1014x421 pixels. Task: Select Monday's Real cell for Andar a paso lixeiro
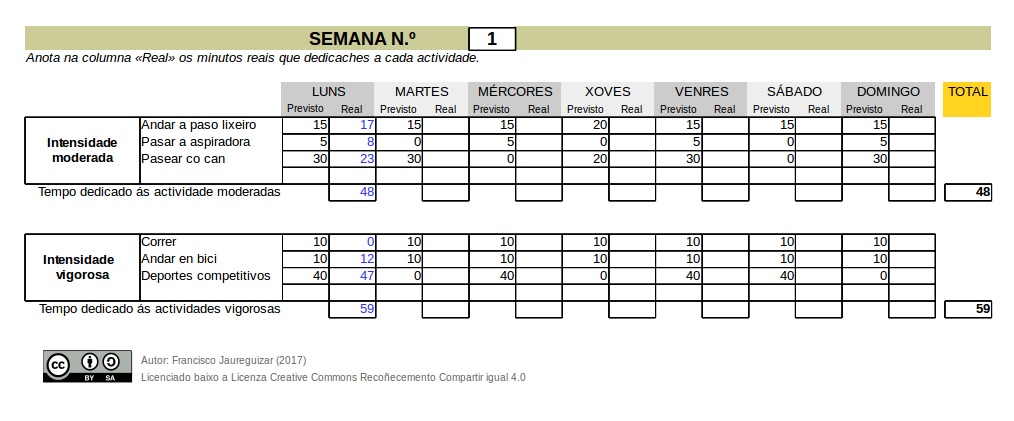click(x=352, y=125)
